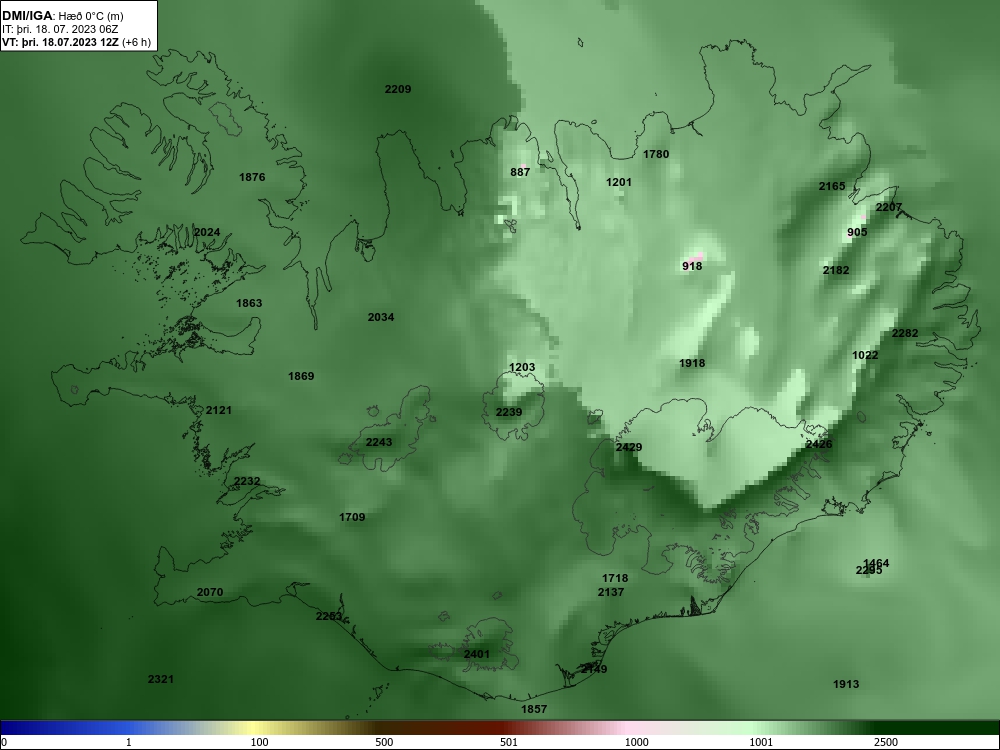
Task: Click the VT 12Z (+6 h) valid time
Action: pyautogui.click(x=77, y=42)
